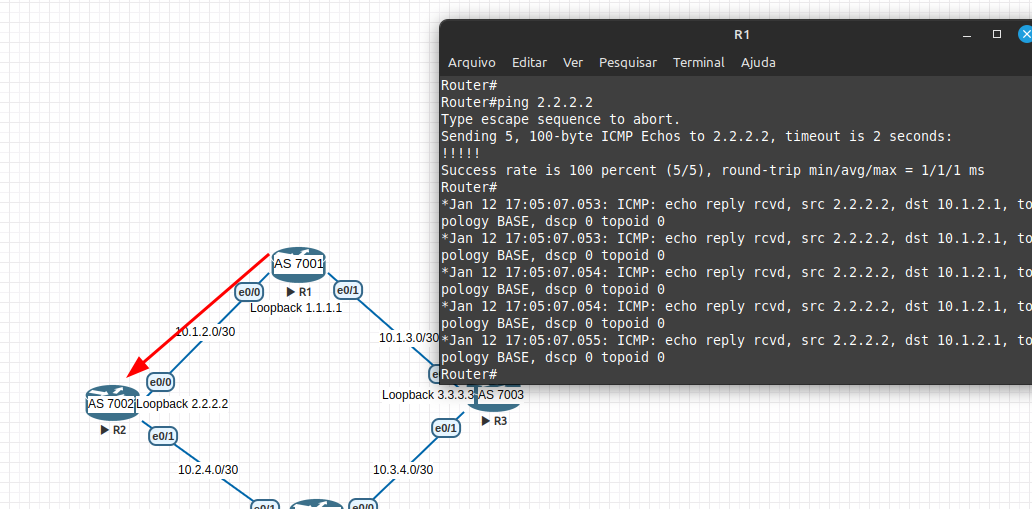
Task: Select the Loopback 1.1.1.1 text label
Action: point(296,308)
